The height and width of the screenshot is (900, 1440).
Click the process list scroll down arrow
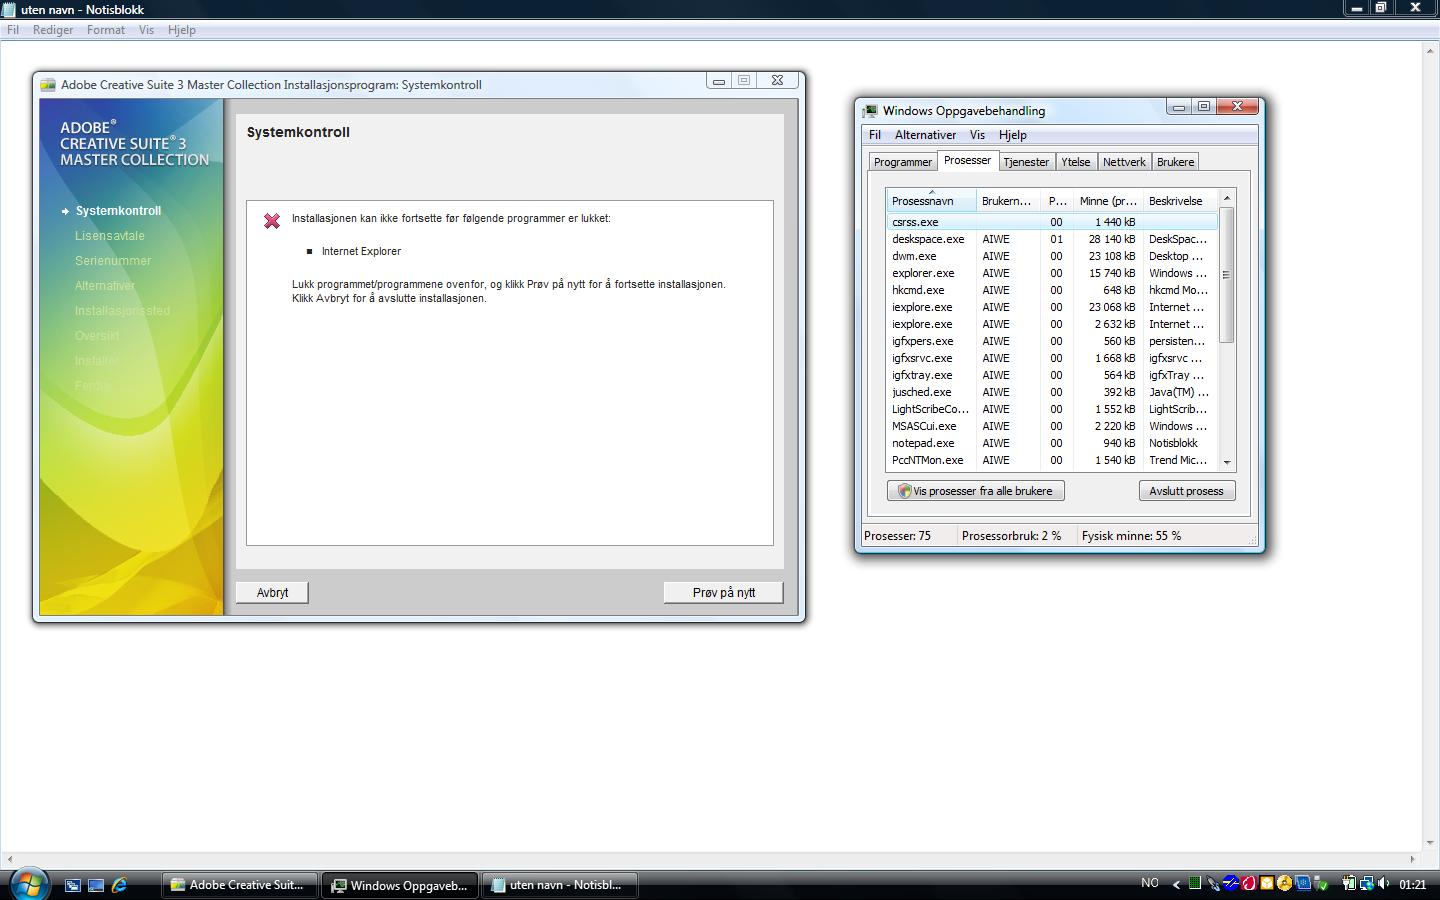pos(1227,463)
